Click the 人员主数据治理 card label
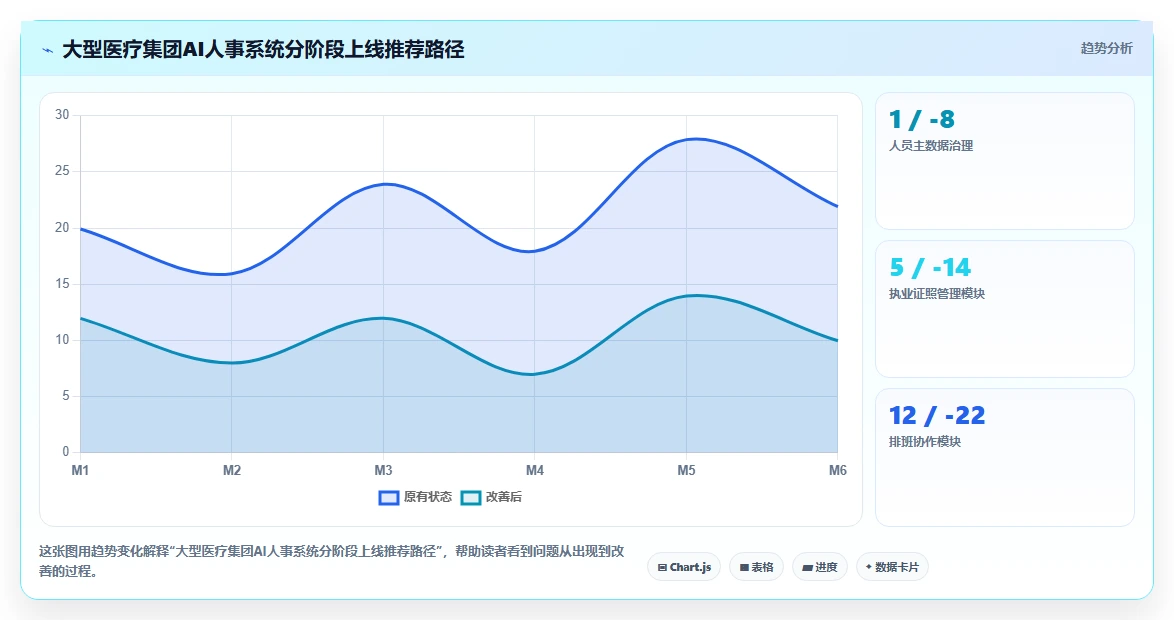Screen dimensions: 1174x620 pyautogui.click(x=931, y=146)
